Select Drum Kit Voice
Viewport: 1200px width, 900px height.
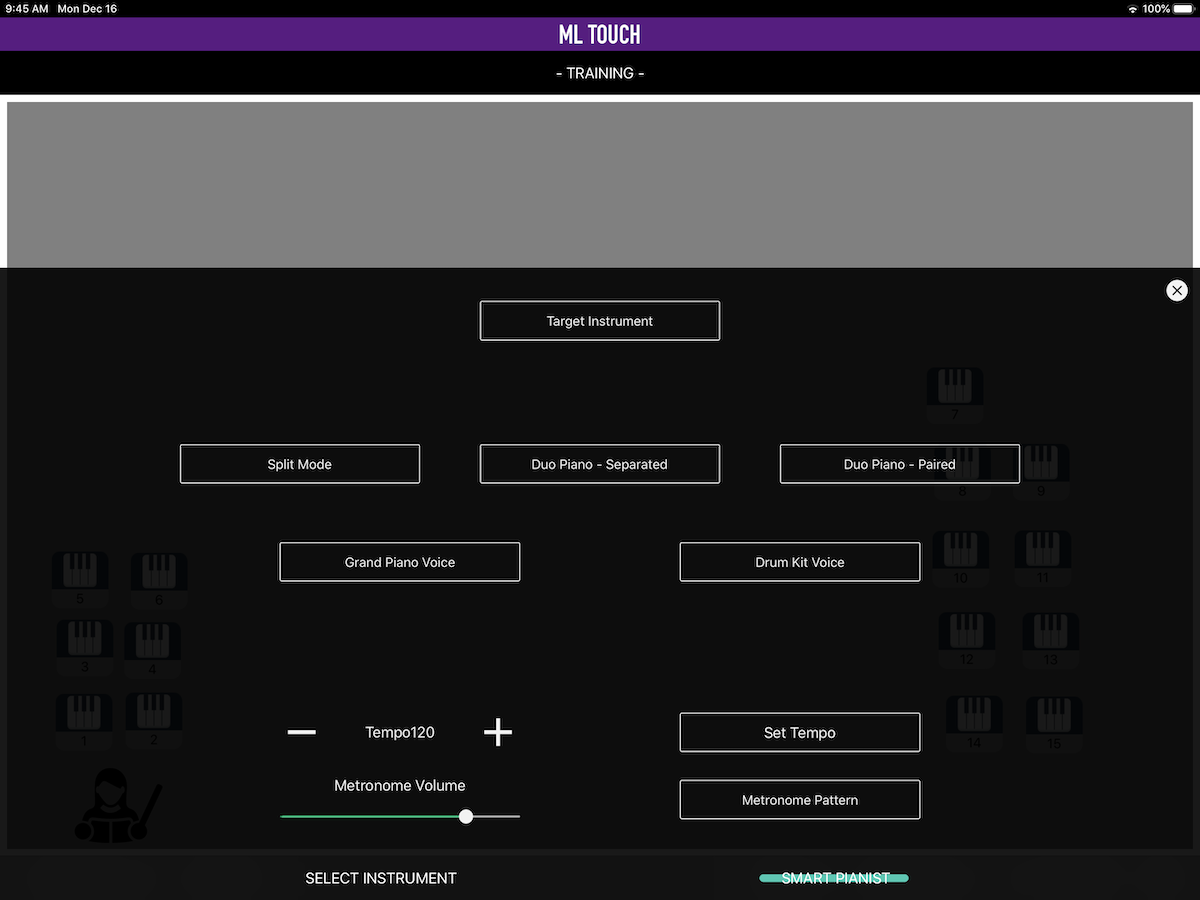pos(800,562)
